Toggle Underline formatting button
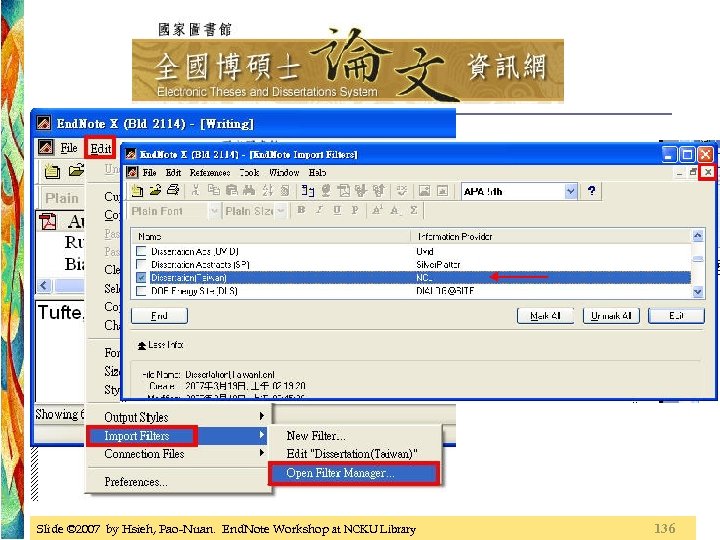The height and width of the screenshot is (540, 720). click(337, 210)
